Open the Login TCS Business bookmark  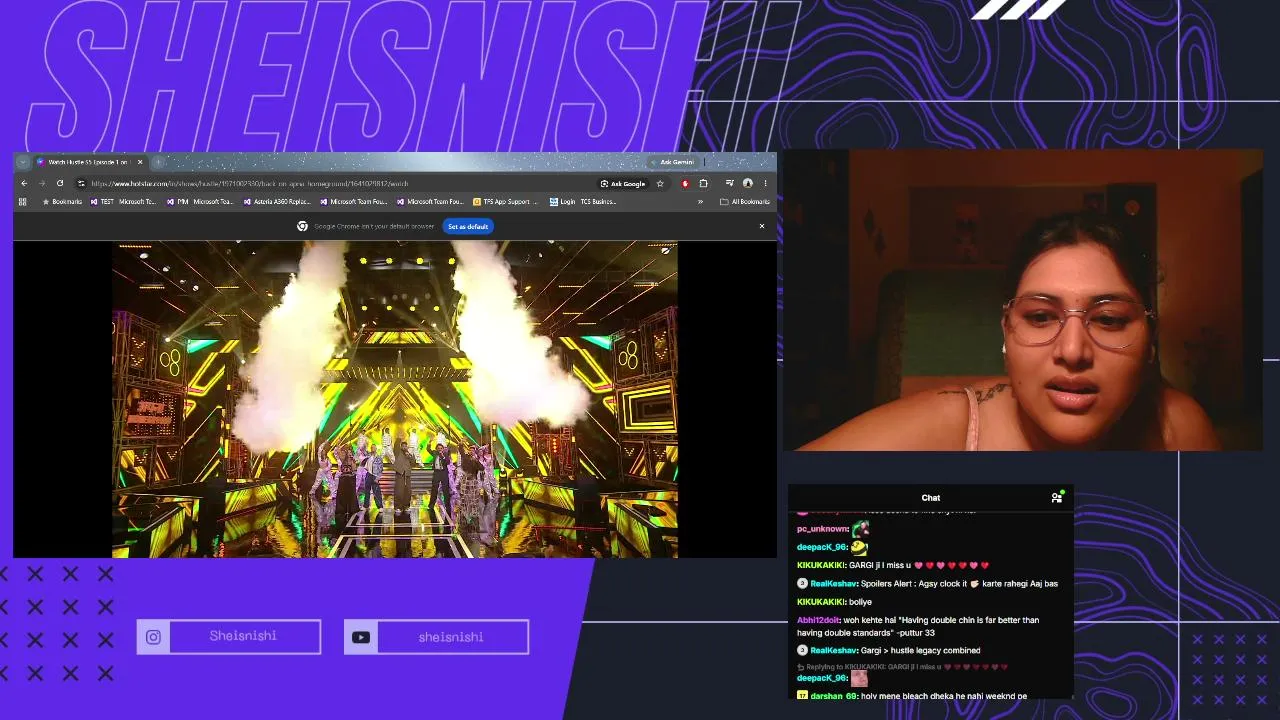click(x=582, y=202)
